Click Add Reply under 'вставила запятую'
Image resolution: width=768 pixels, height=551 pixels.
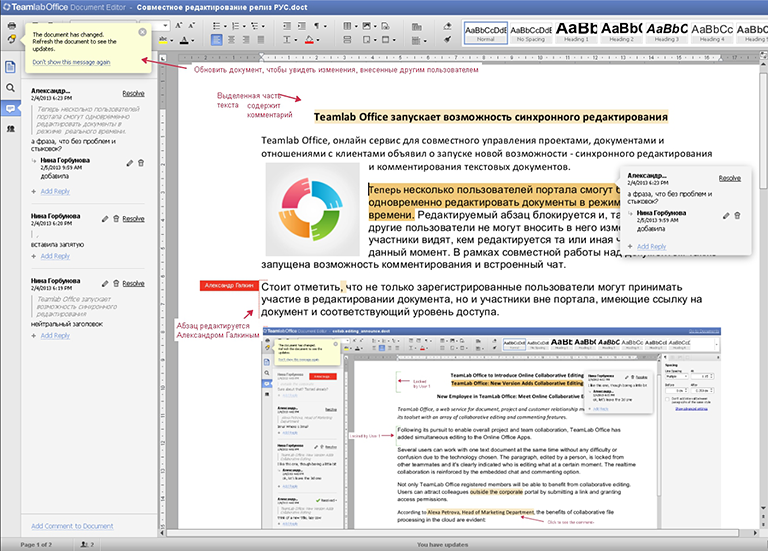click(x=55, y=256)
